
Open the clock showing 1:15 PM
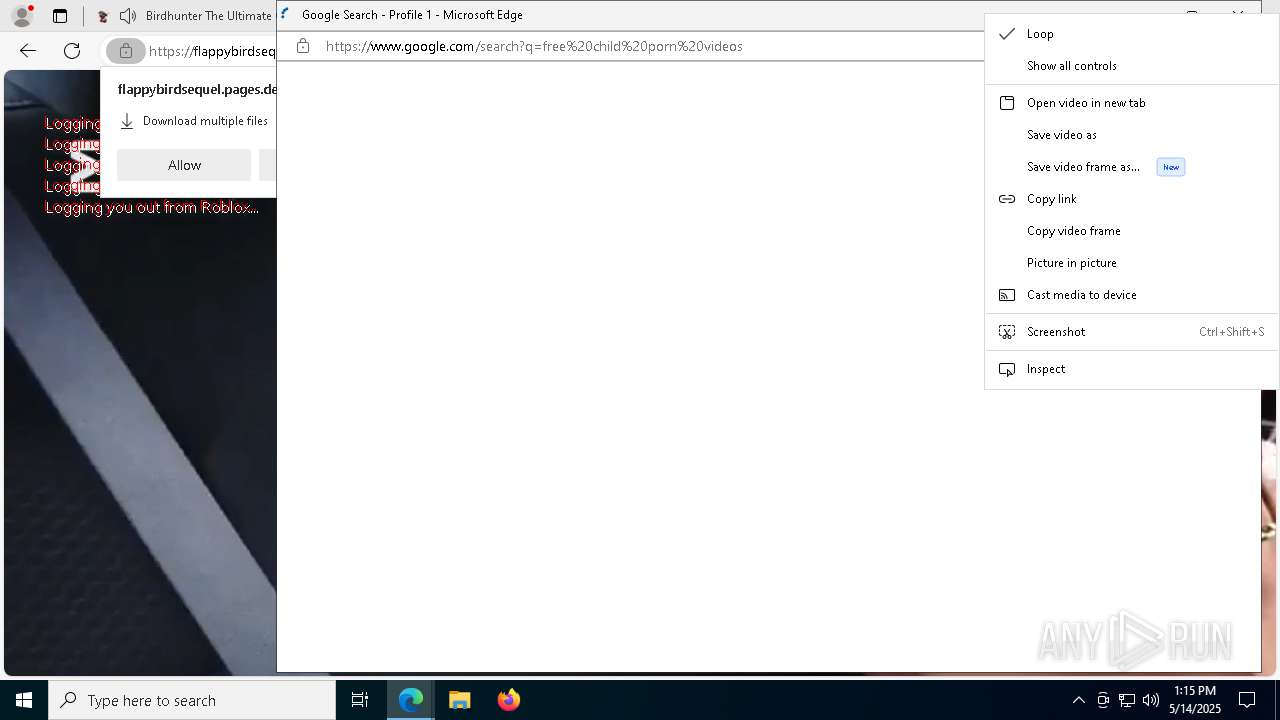[x=1196, y=700]
